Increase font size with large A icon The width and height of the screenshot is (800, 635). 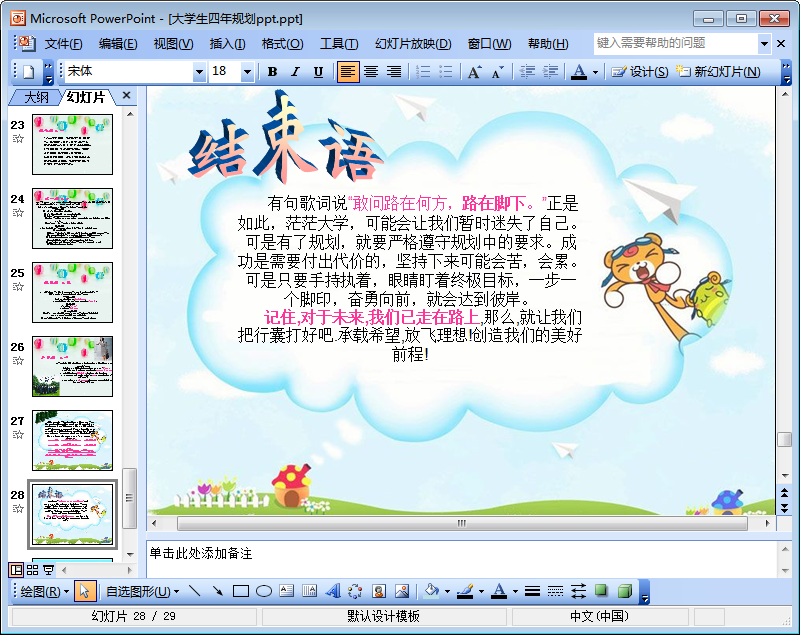(x=474, y=72)
